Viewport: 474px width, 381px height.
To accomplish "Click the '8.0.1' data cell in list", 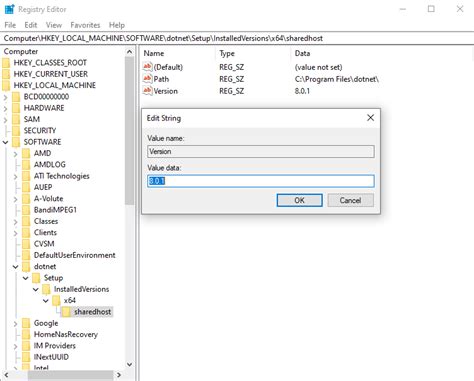I will click(302, 91).
